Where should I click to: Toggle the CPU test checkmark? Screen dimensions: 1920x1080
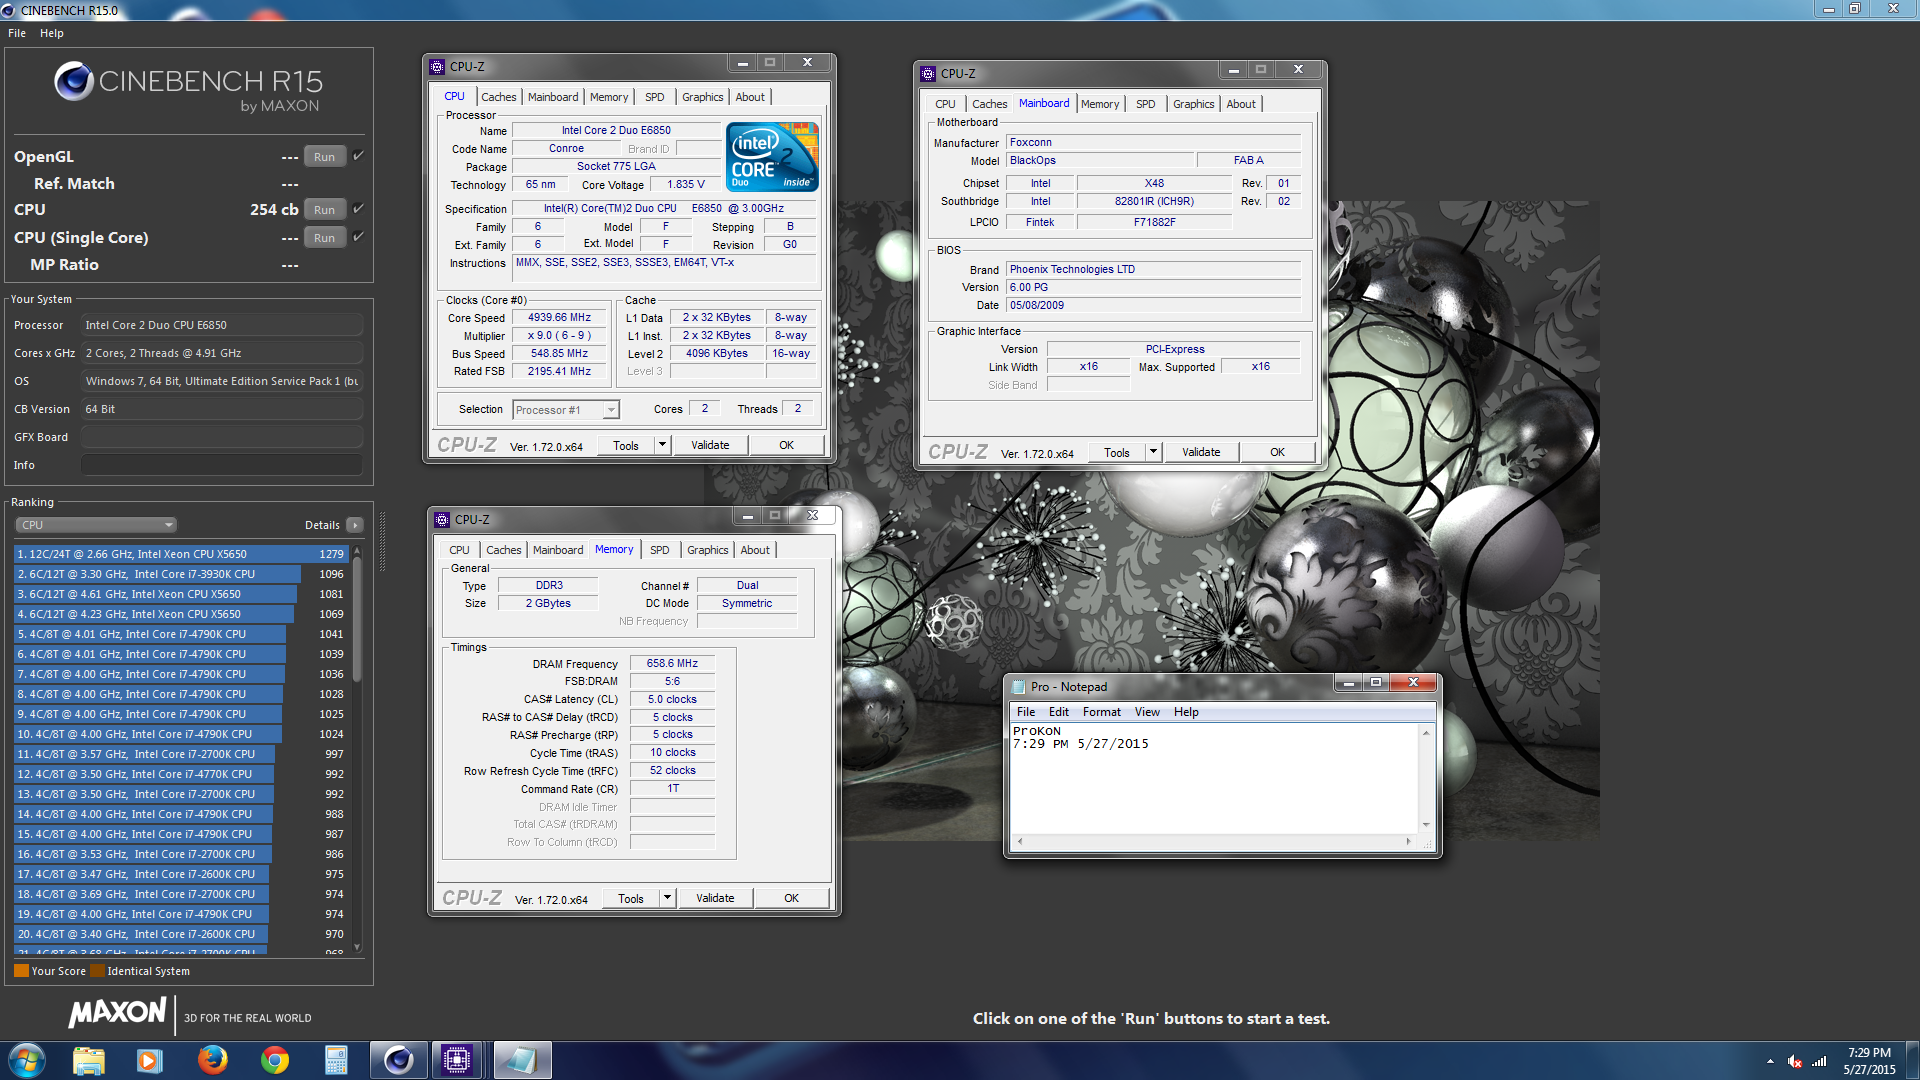point(358,209)
